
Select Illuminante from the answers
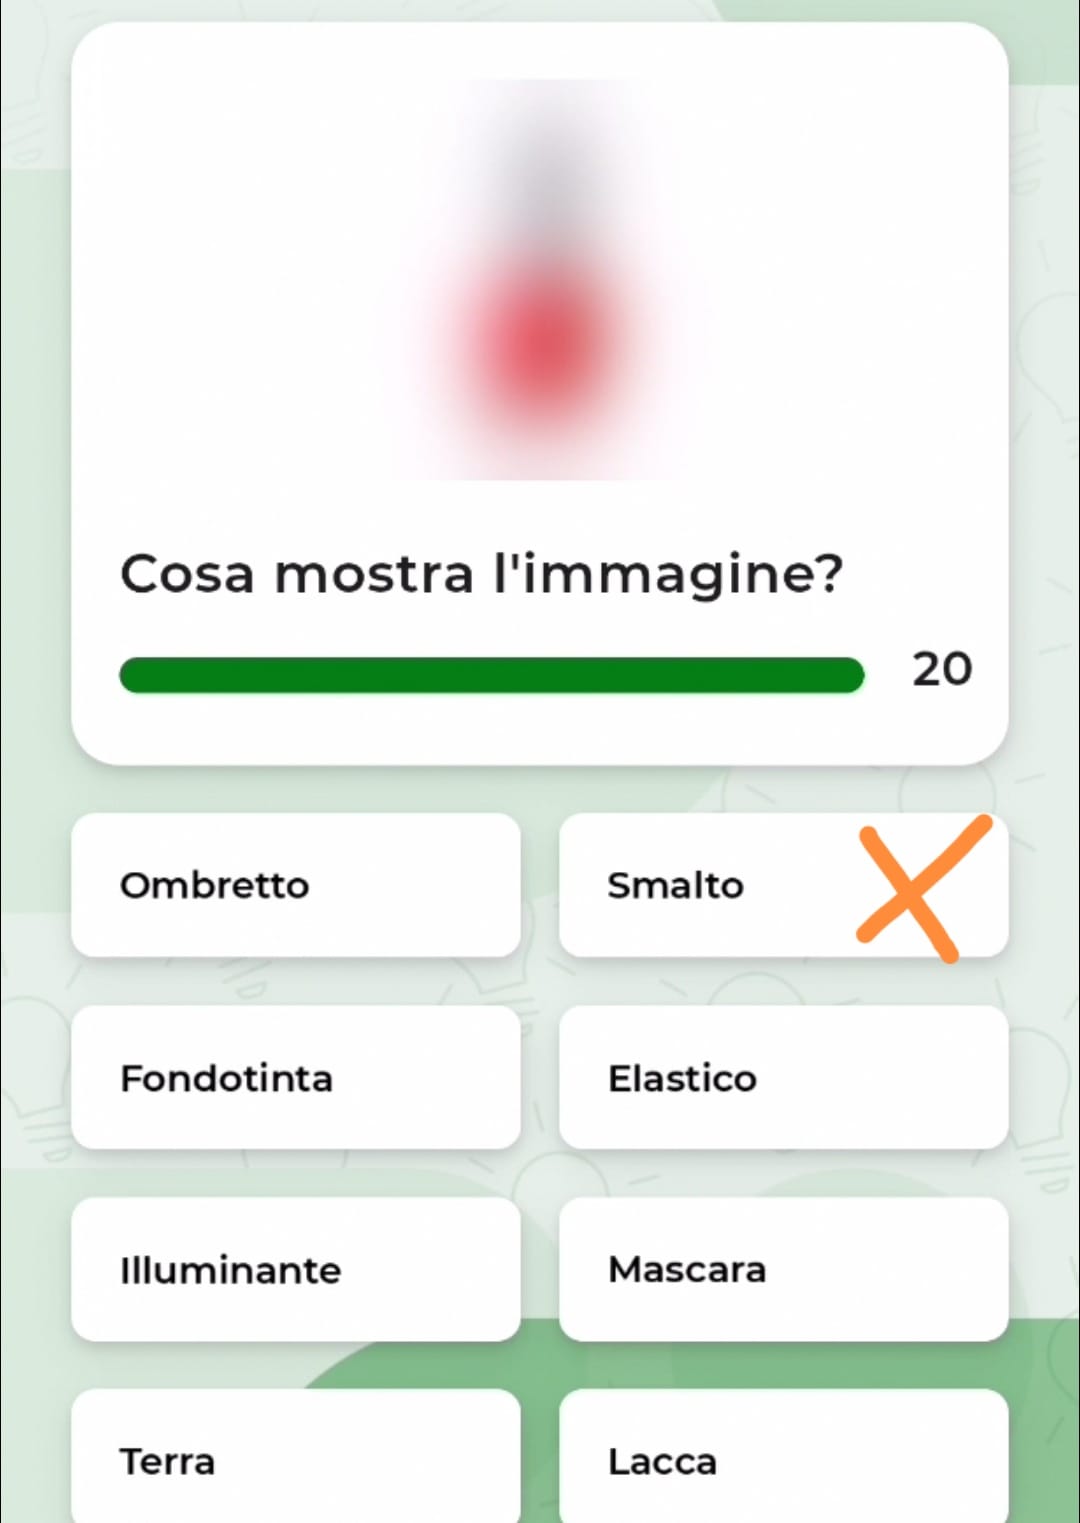coord(296,1270)
